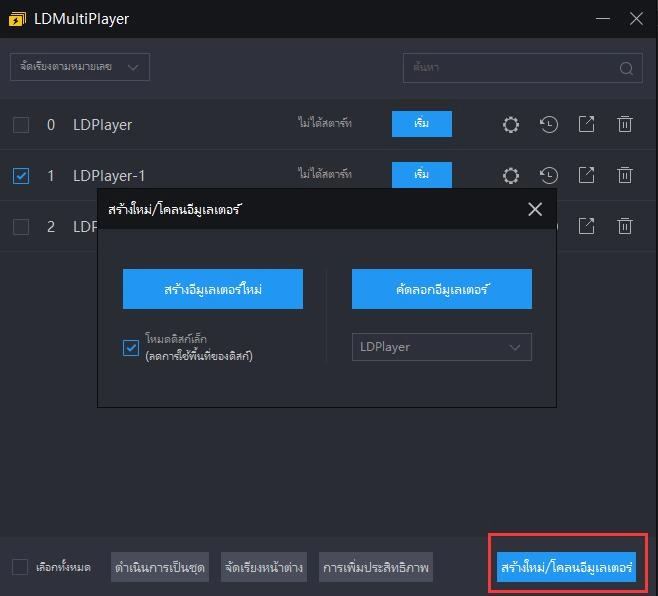Image resolution: width=658 pixels, height=596 pixels.
Task: Toggle small disk mode checkbox
Action: click(x=131, y=348)
